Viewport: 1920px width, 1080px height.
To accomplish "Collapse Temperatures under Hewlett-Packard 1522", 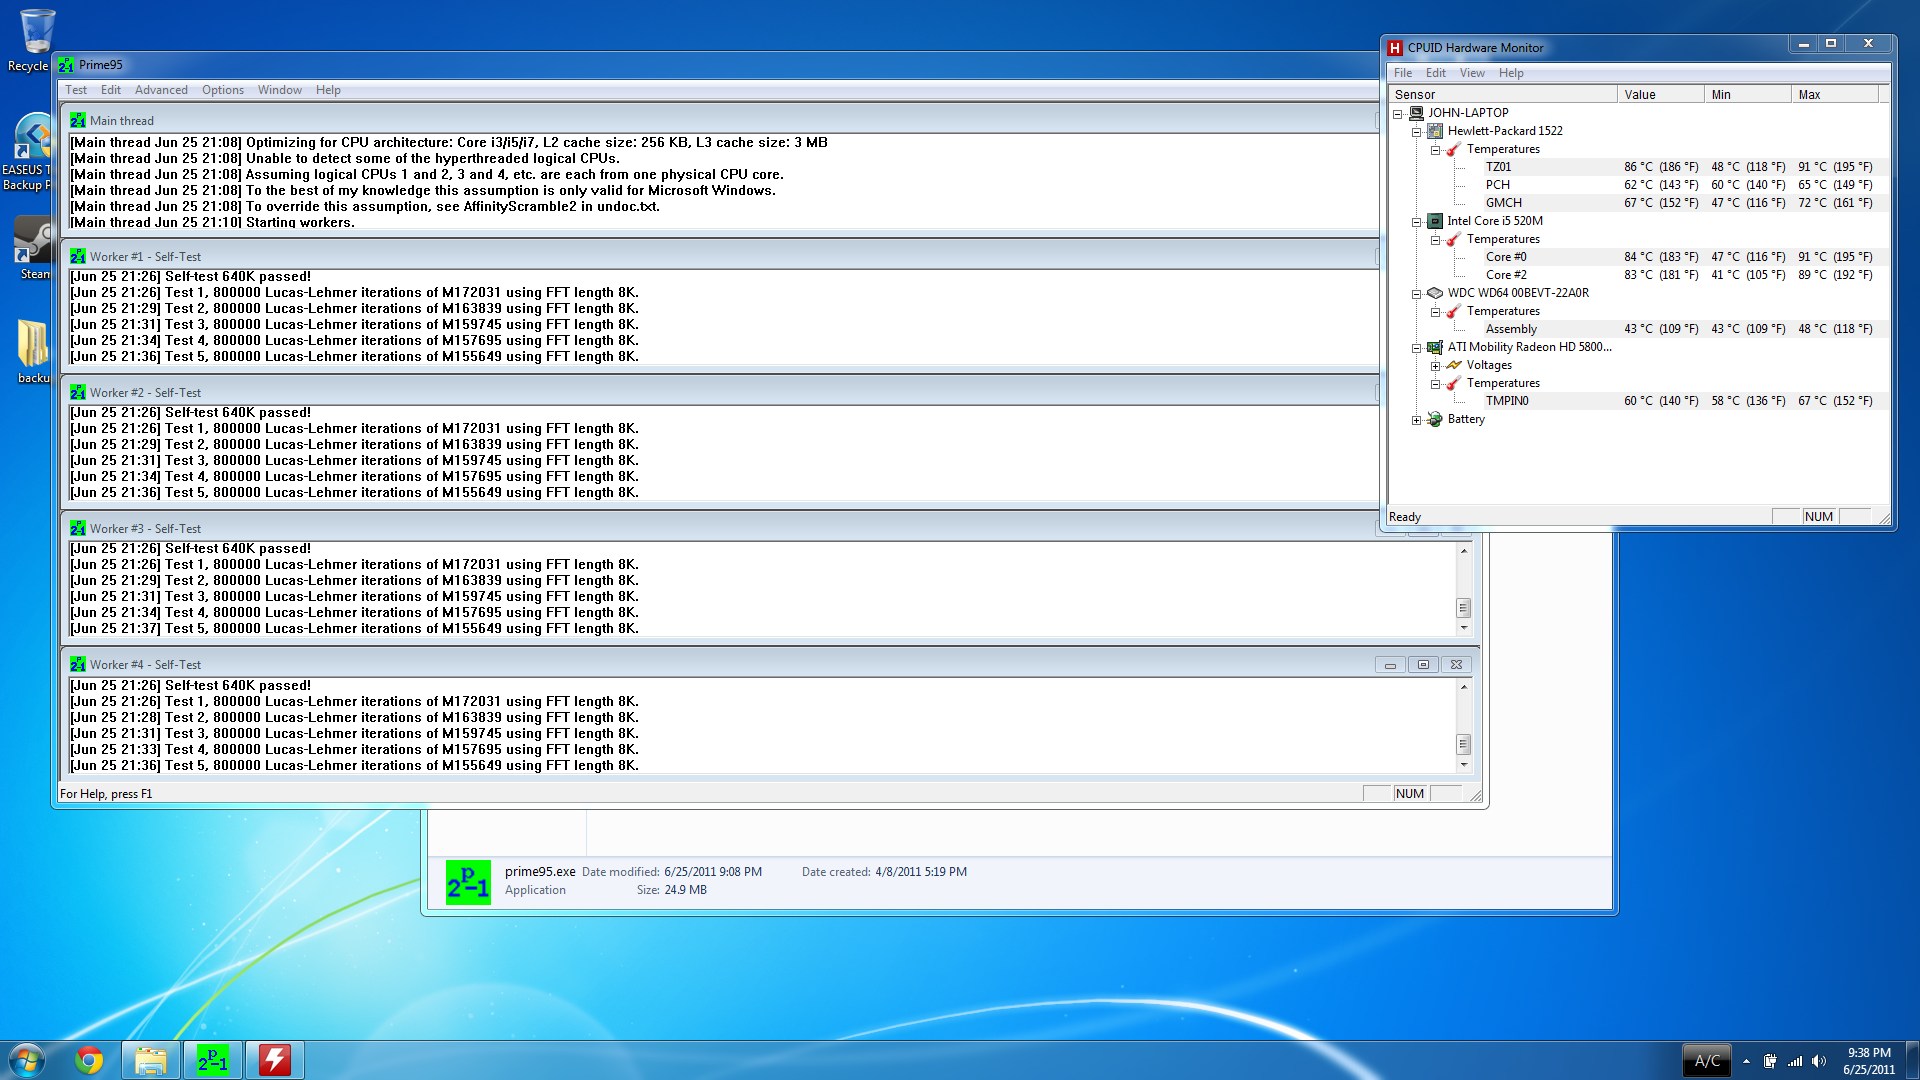I will [x=1435, y=150].
